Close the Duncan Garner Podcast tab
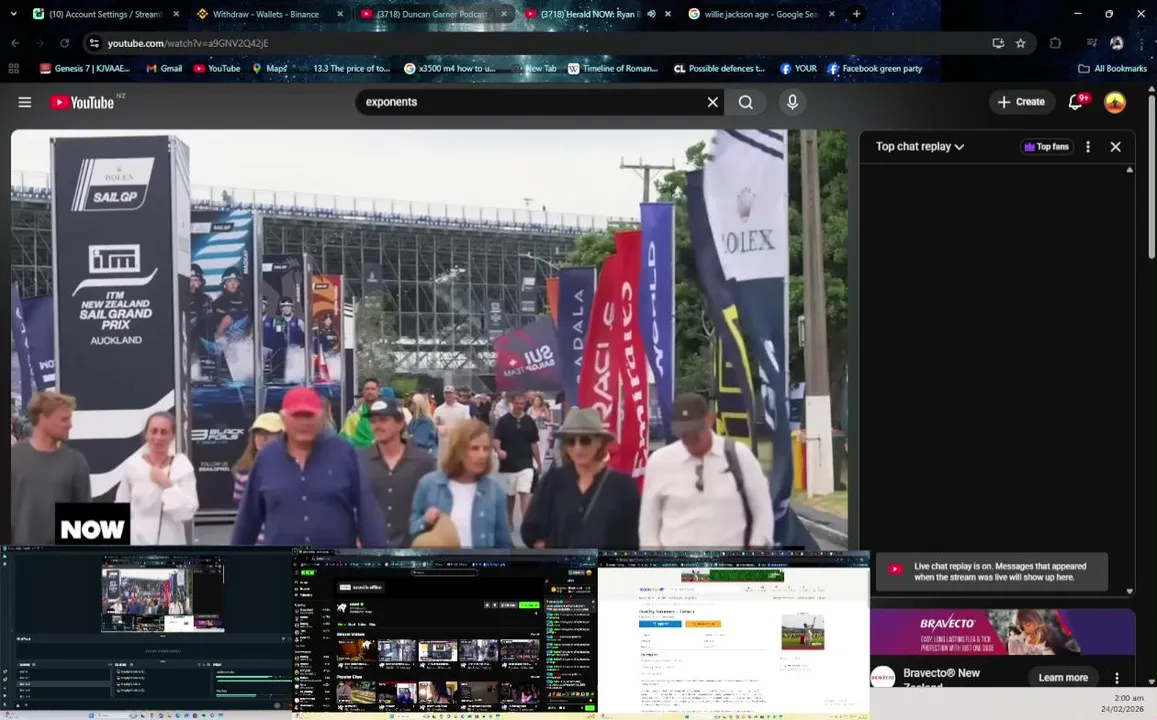This screenshot has height=720, width=1157. 503,14
